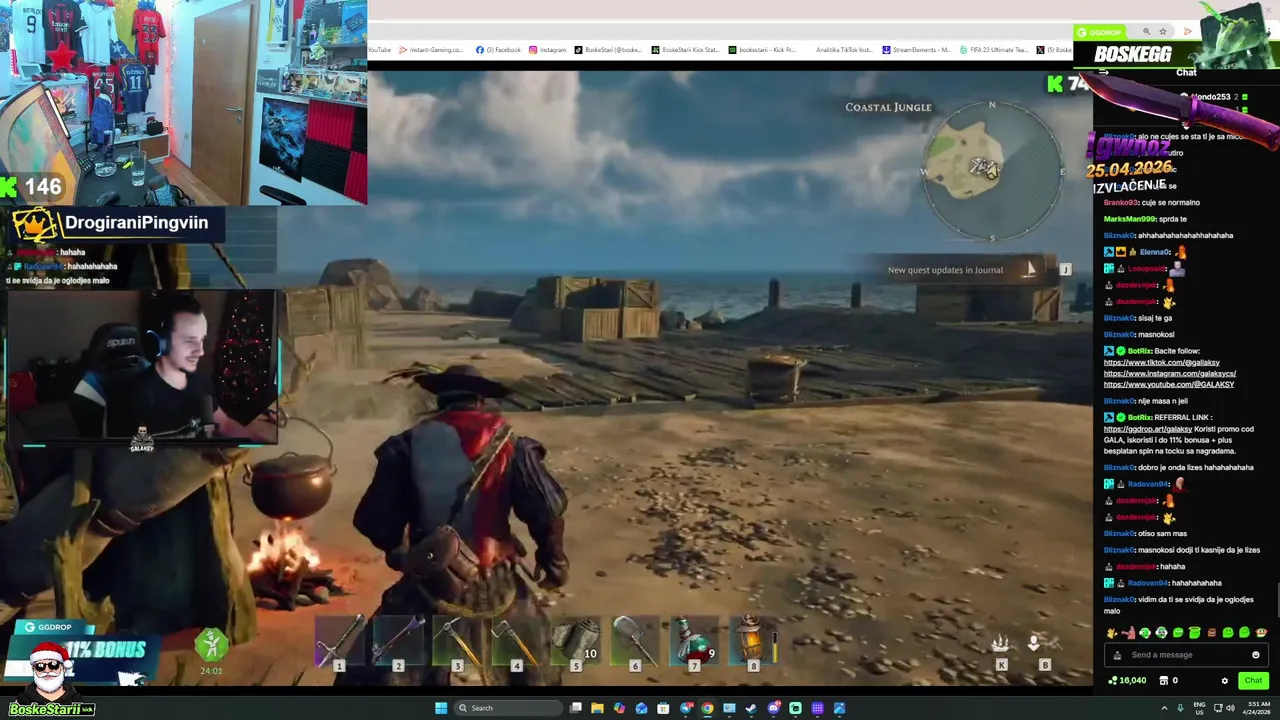This screenshot has width=1280, height=720.
Task: Click the green Chat send button
Action: pyautogui.click(x=1253, y=680)
